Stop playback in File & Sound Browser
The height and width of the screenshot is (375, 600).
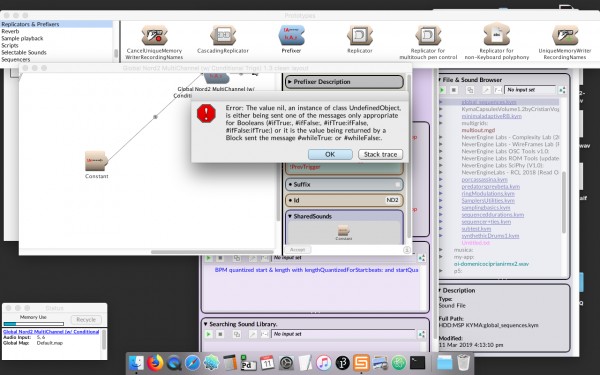click(453, 90)
